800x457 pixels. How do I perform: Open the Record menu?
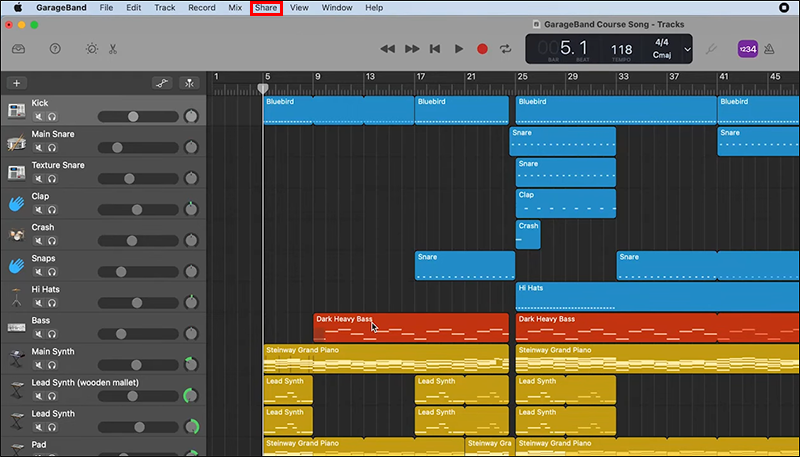202,8
